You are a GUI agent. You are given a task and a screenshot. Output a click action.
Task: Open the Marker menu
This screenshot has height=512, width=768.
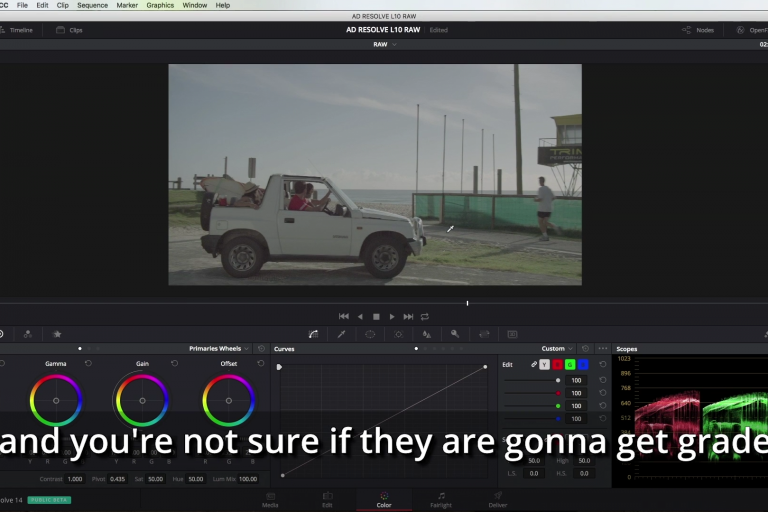[x=127, y=5]
